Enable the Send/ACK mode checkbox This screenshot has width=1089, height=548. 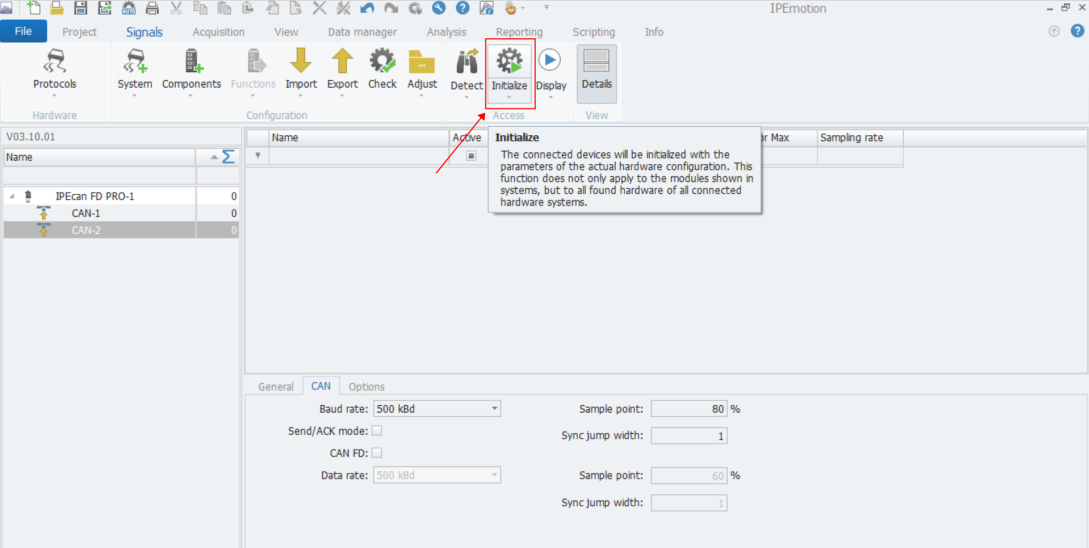click(377, 431)
